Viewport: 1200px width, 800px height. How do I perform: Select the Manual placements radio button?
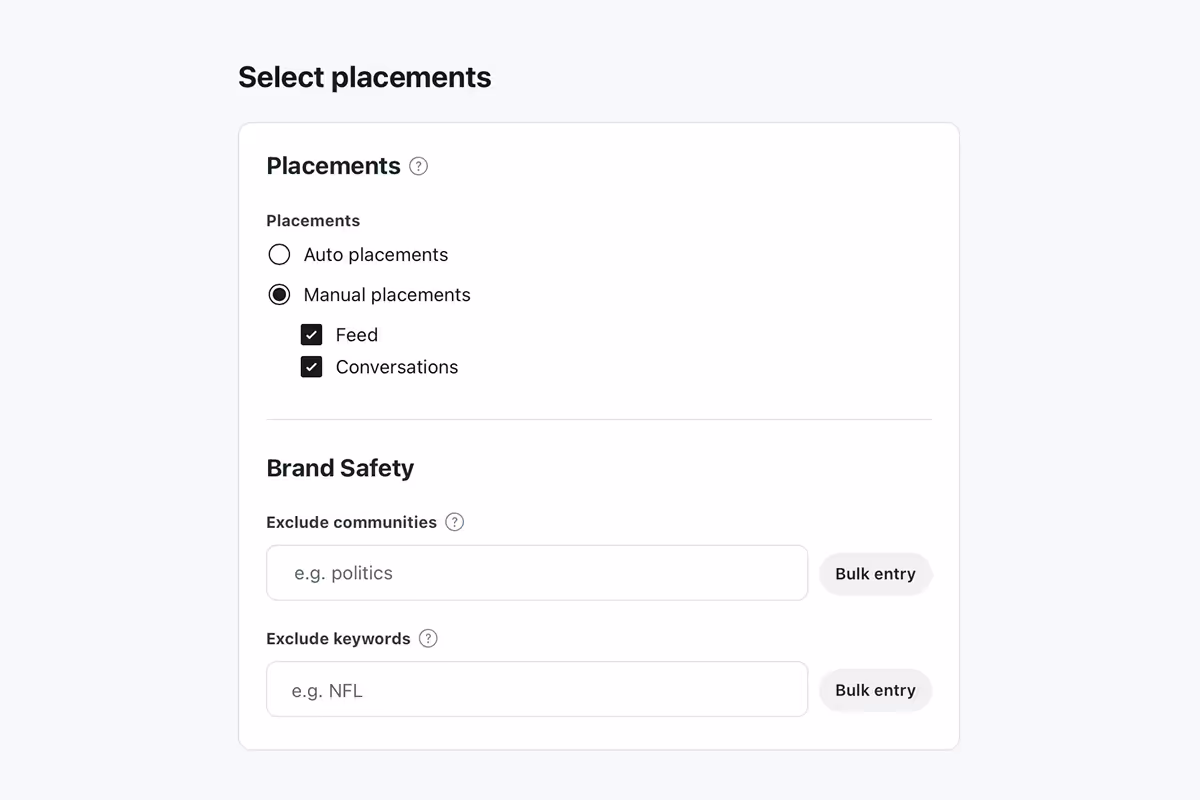pos(279,294)
